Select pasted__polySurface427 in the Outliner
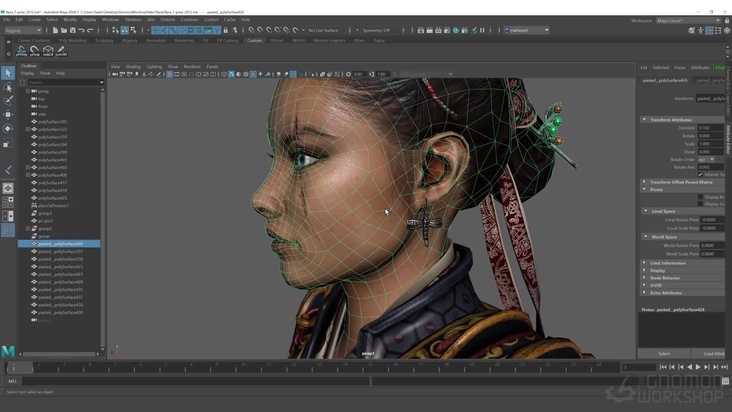Image resolution: width=732 pixels, height=412 pixels. (59, 274)
